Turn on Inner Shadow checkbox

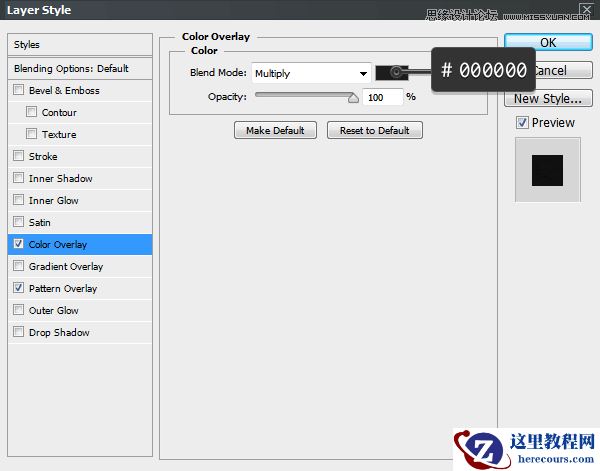pos(18,178)
